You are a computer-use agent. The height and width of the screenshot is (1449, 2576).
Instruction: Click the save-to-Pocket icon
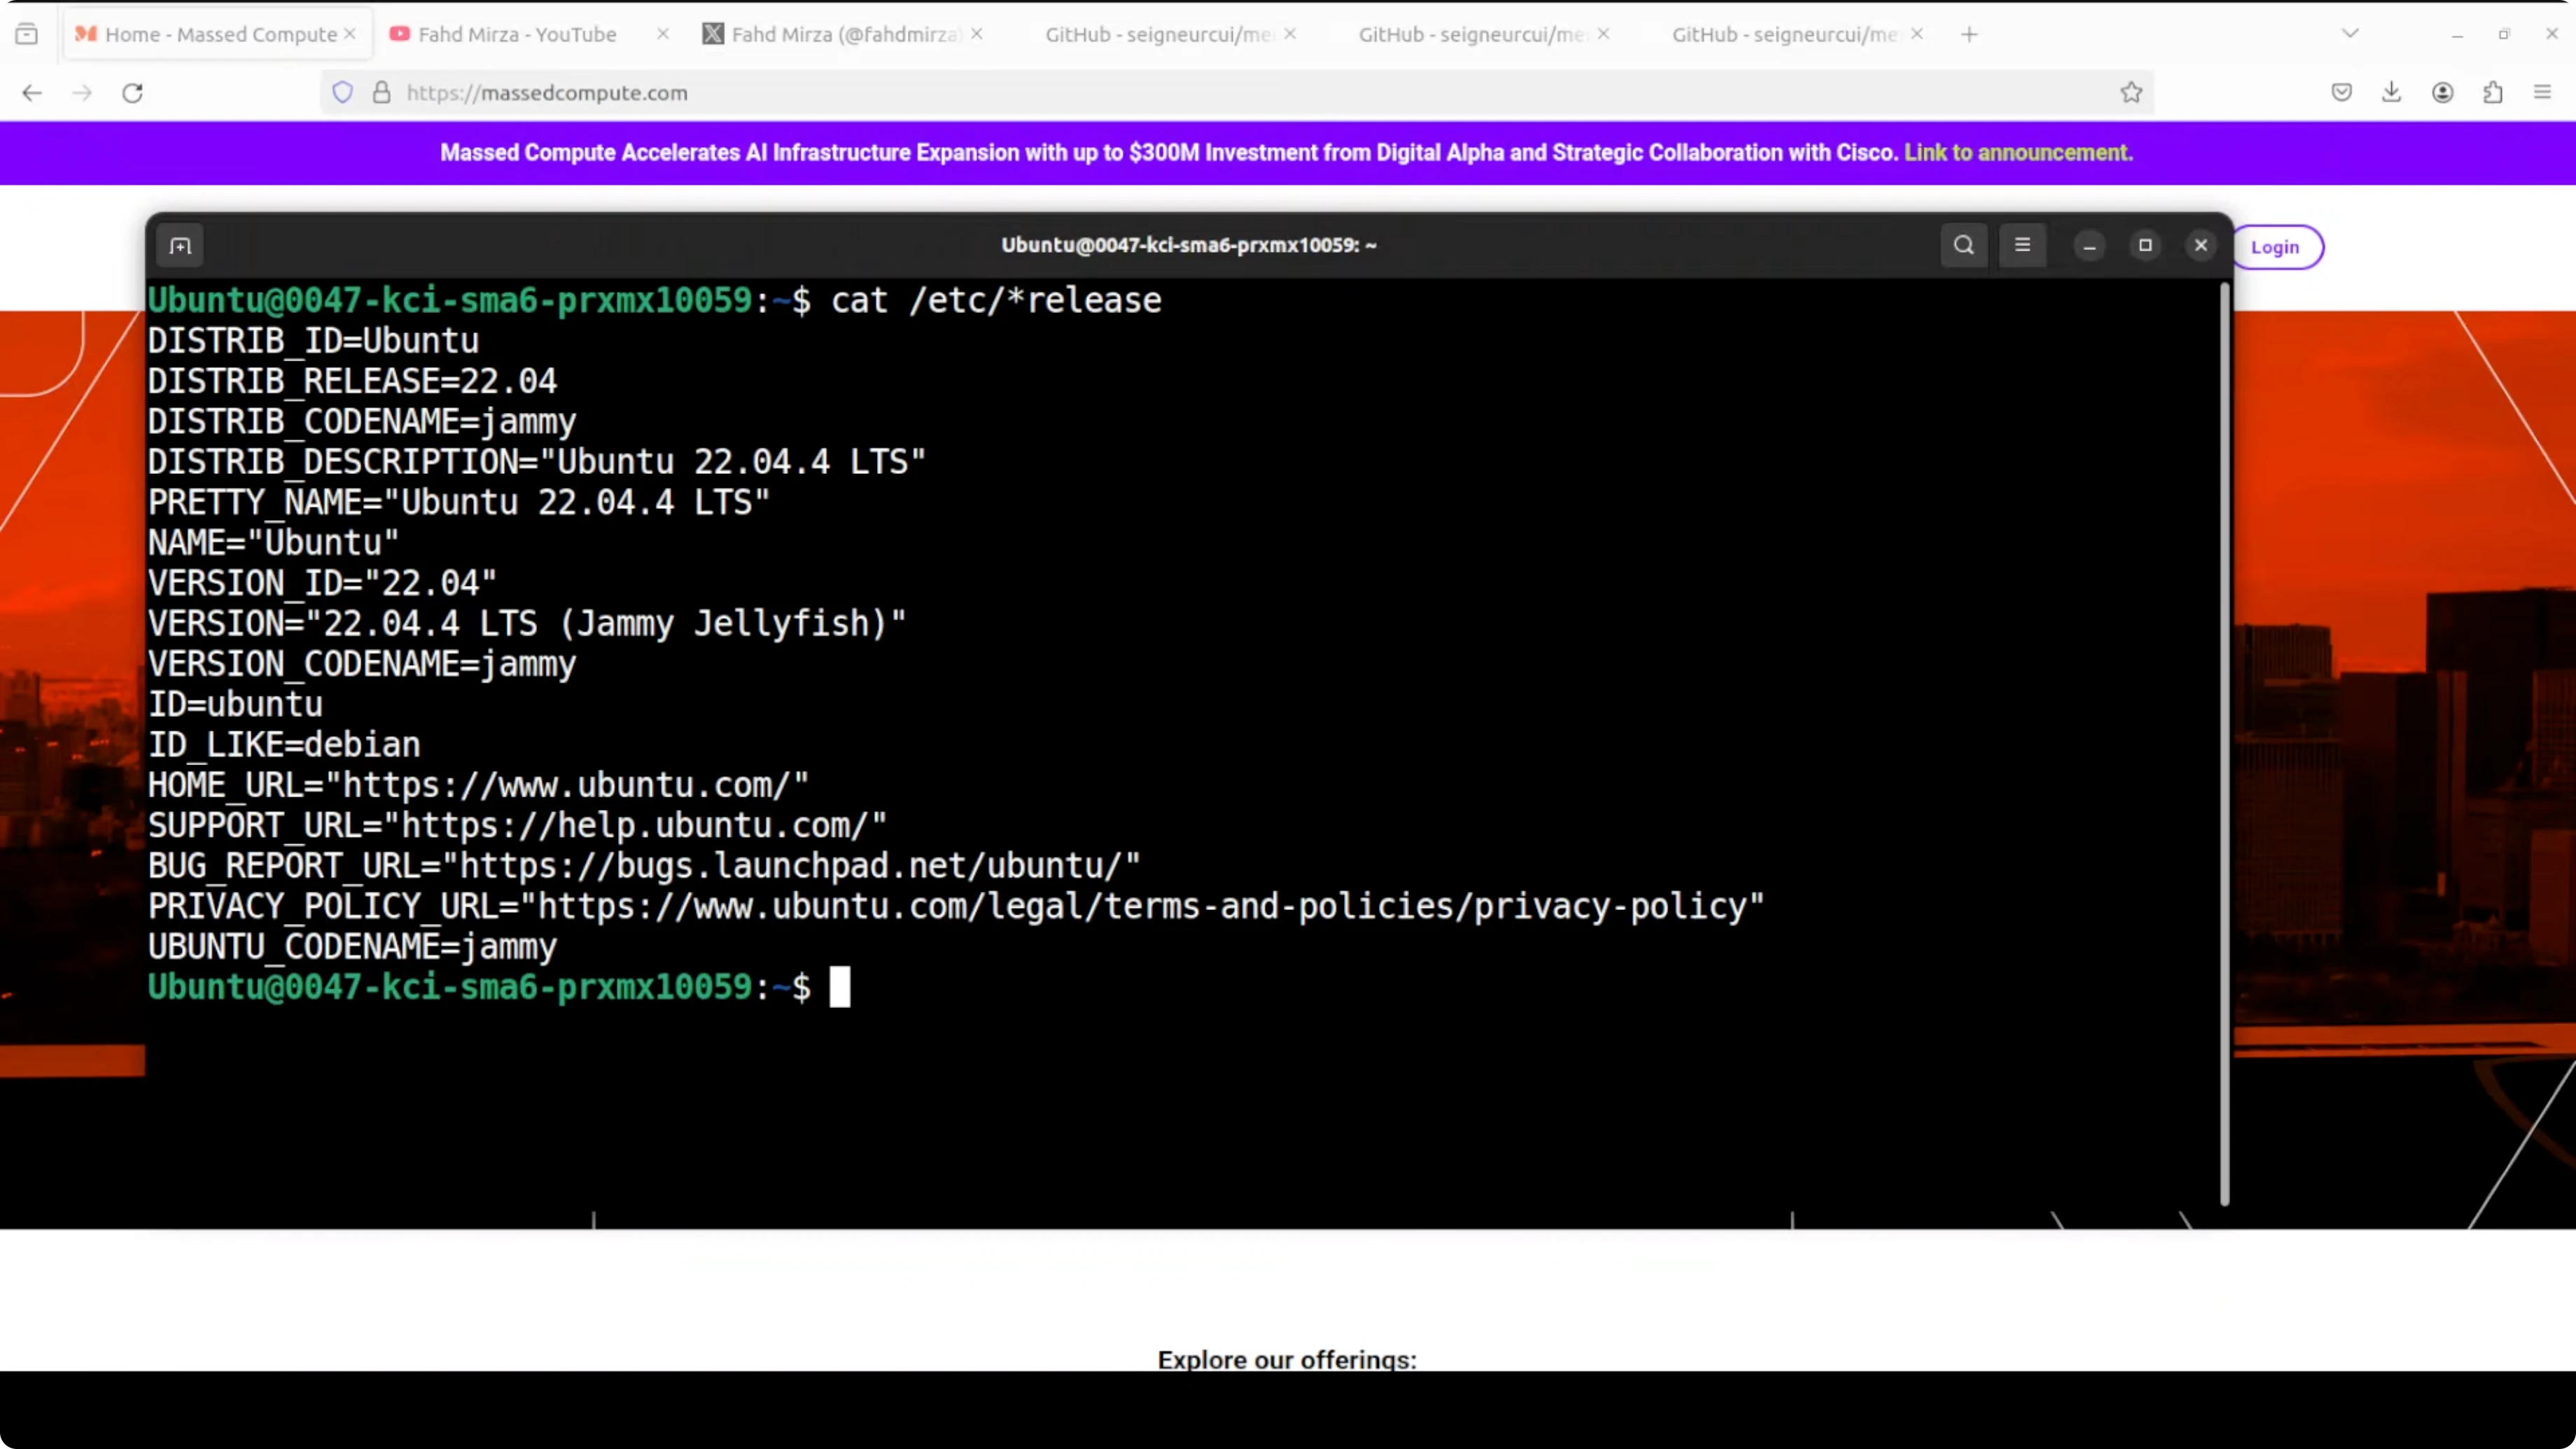pyautogui.click(x=2340, y=92)
